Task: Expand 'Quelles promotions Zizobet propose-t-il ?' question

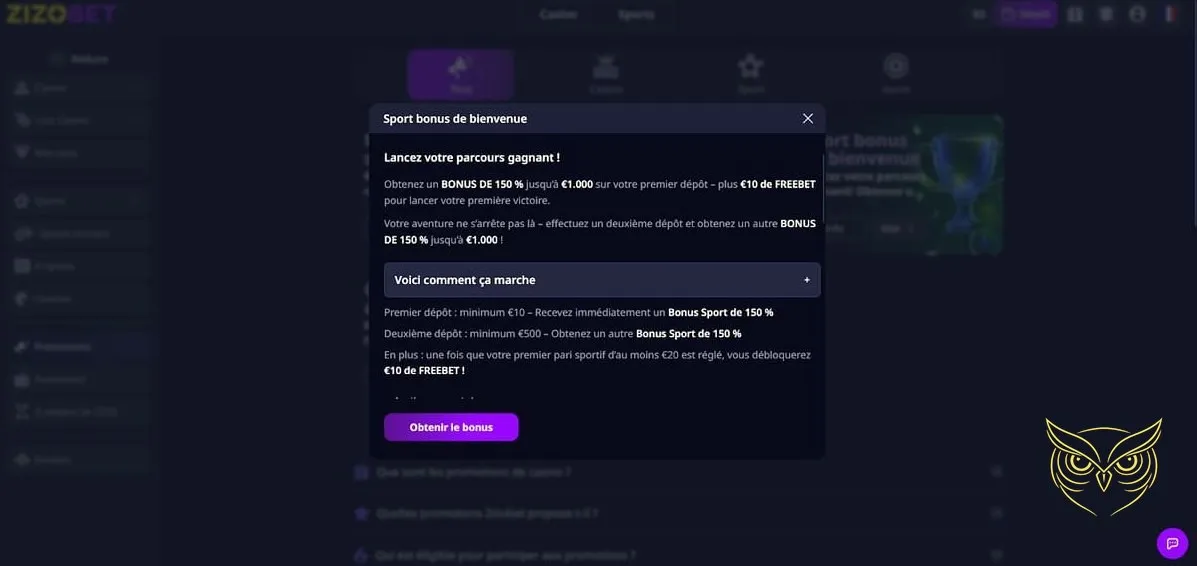Action: 486,513
